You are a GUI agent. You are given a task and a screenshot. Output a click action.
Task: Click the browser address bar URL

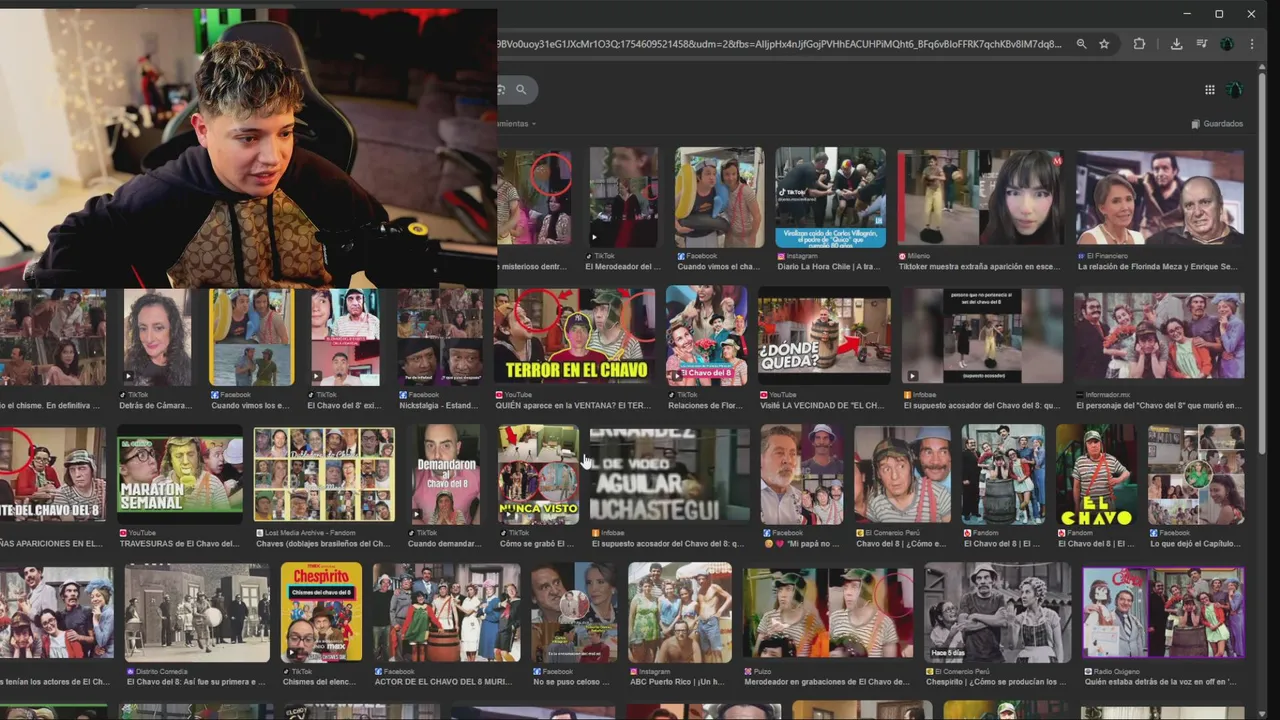[780, 44]
